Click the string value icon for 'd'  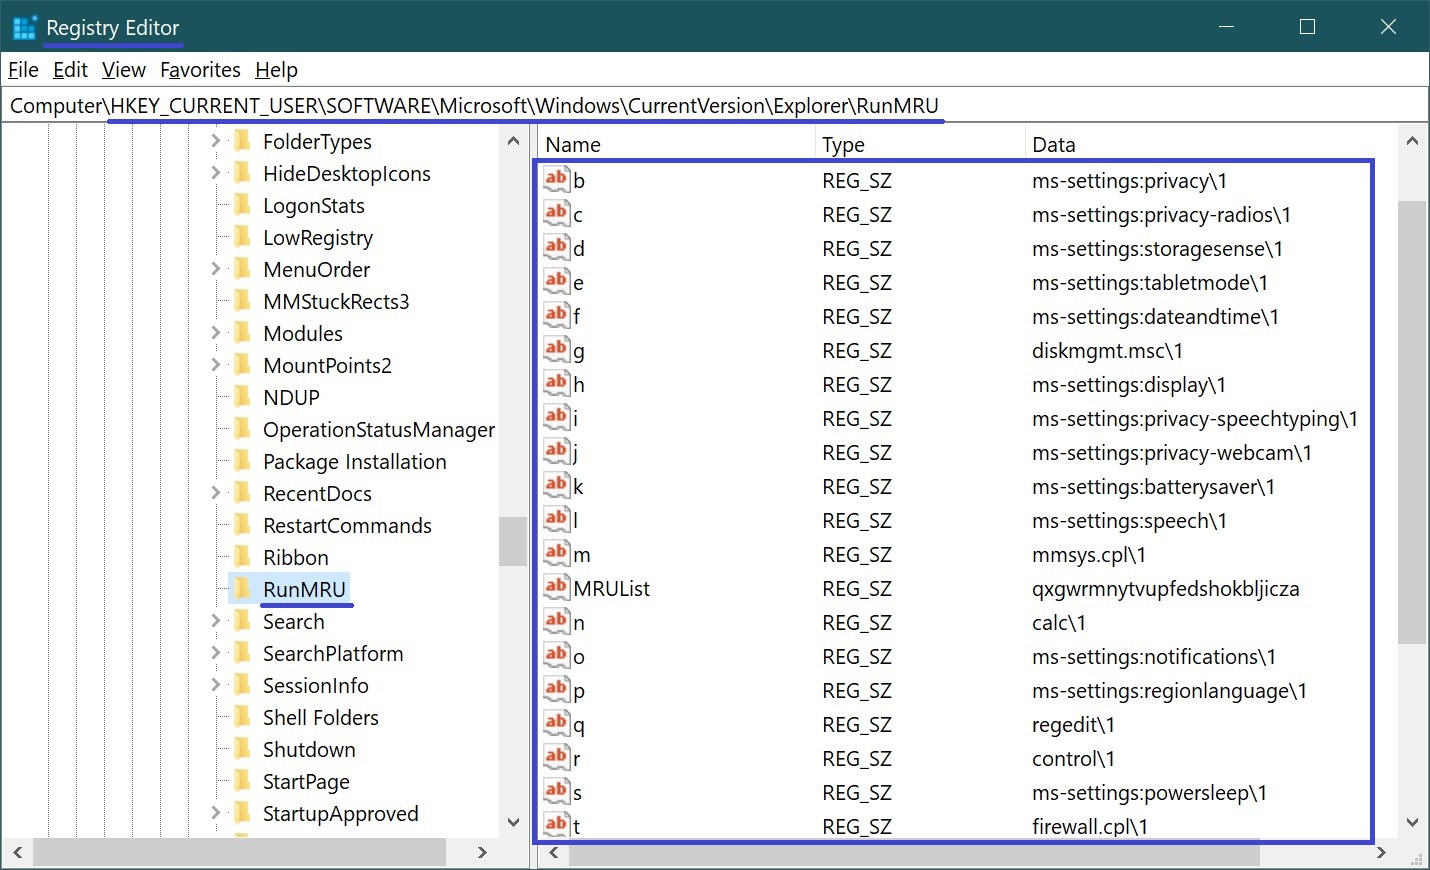click(557, 248)
